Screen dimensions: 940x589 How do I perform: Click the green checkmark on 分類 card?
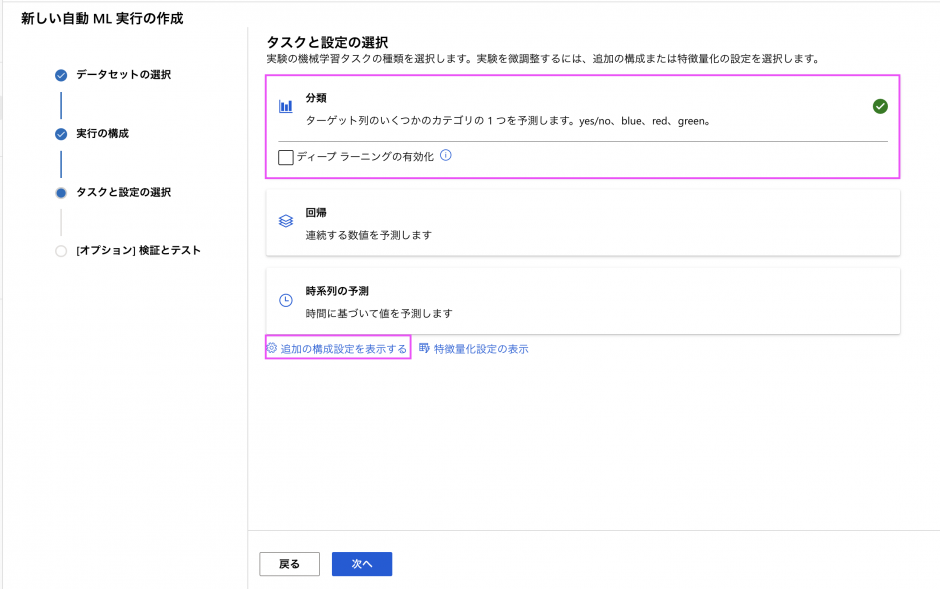click(880, 106)
